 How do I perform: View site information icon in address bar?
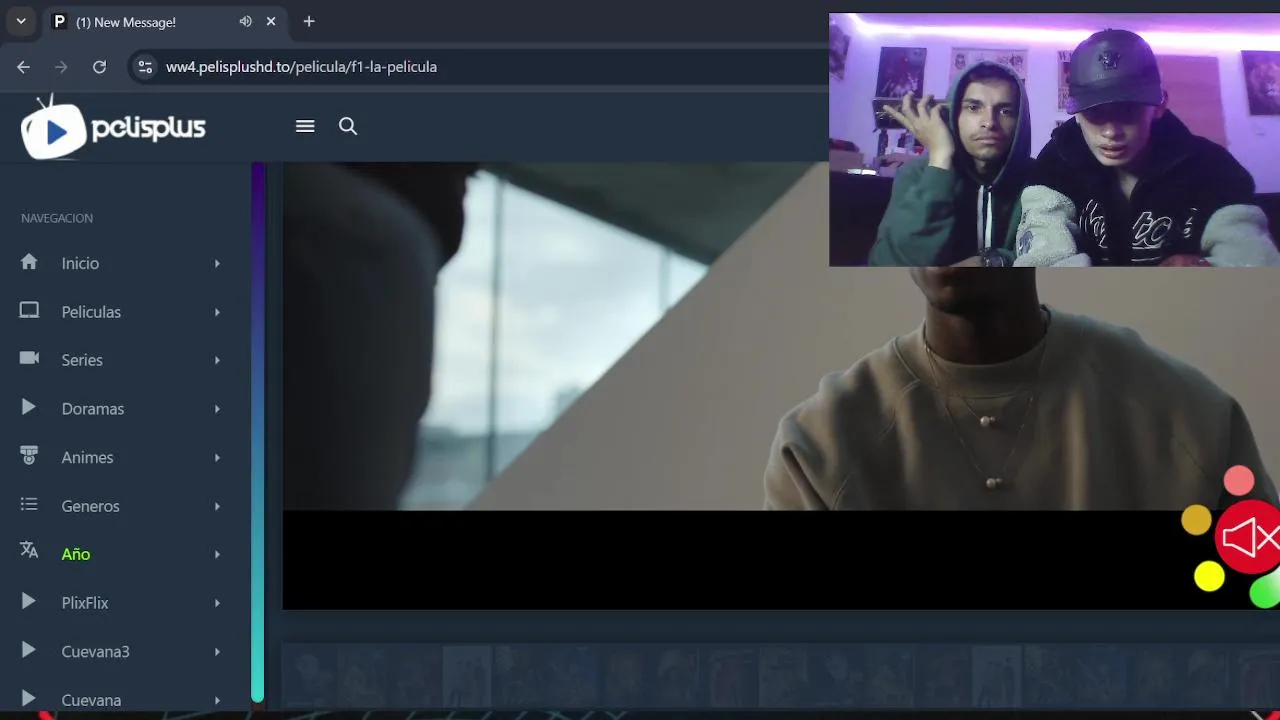[x=145, y=67]
